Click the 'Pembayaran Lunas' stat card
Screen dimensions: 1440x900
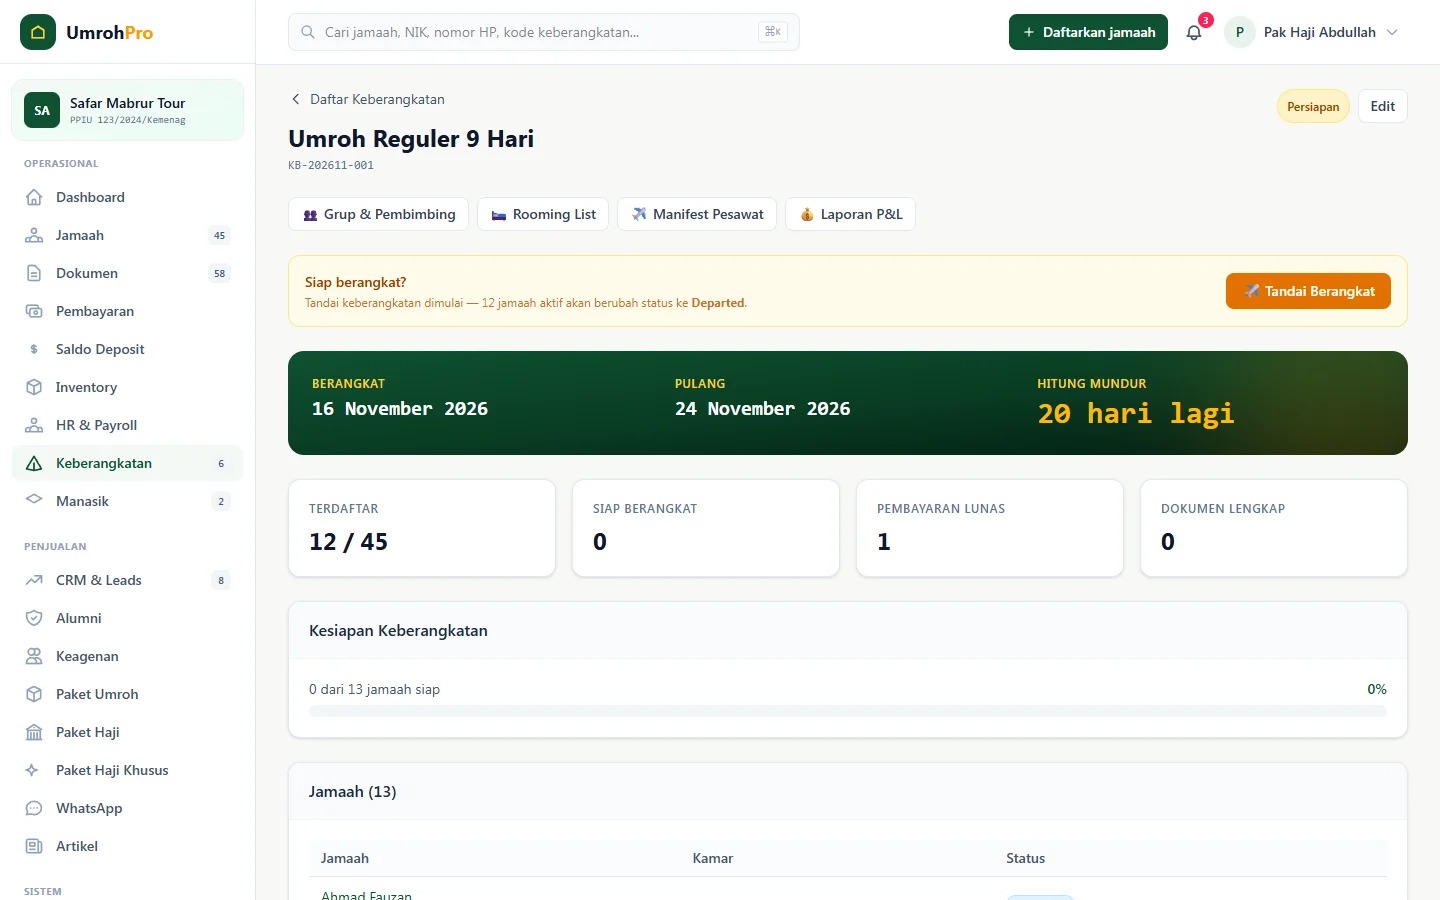(x=990, y=528)
